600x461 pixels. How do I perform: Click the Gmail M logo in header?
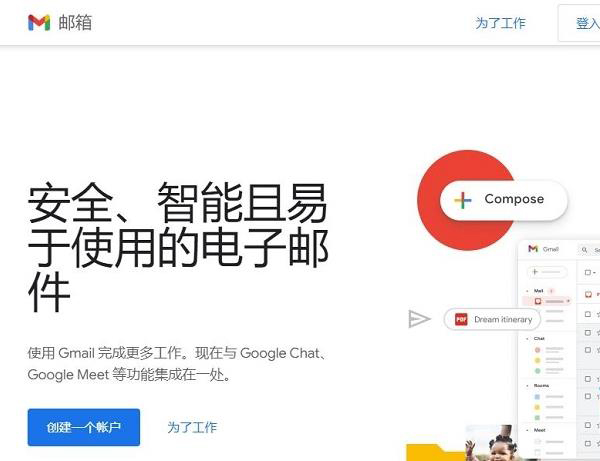[x=39, y=23]
